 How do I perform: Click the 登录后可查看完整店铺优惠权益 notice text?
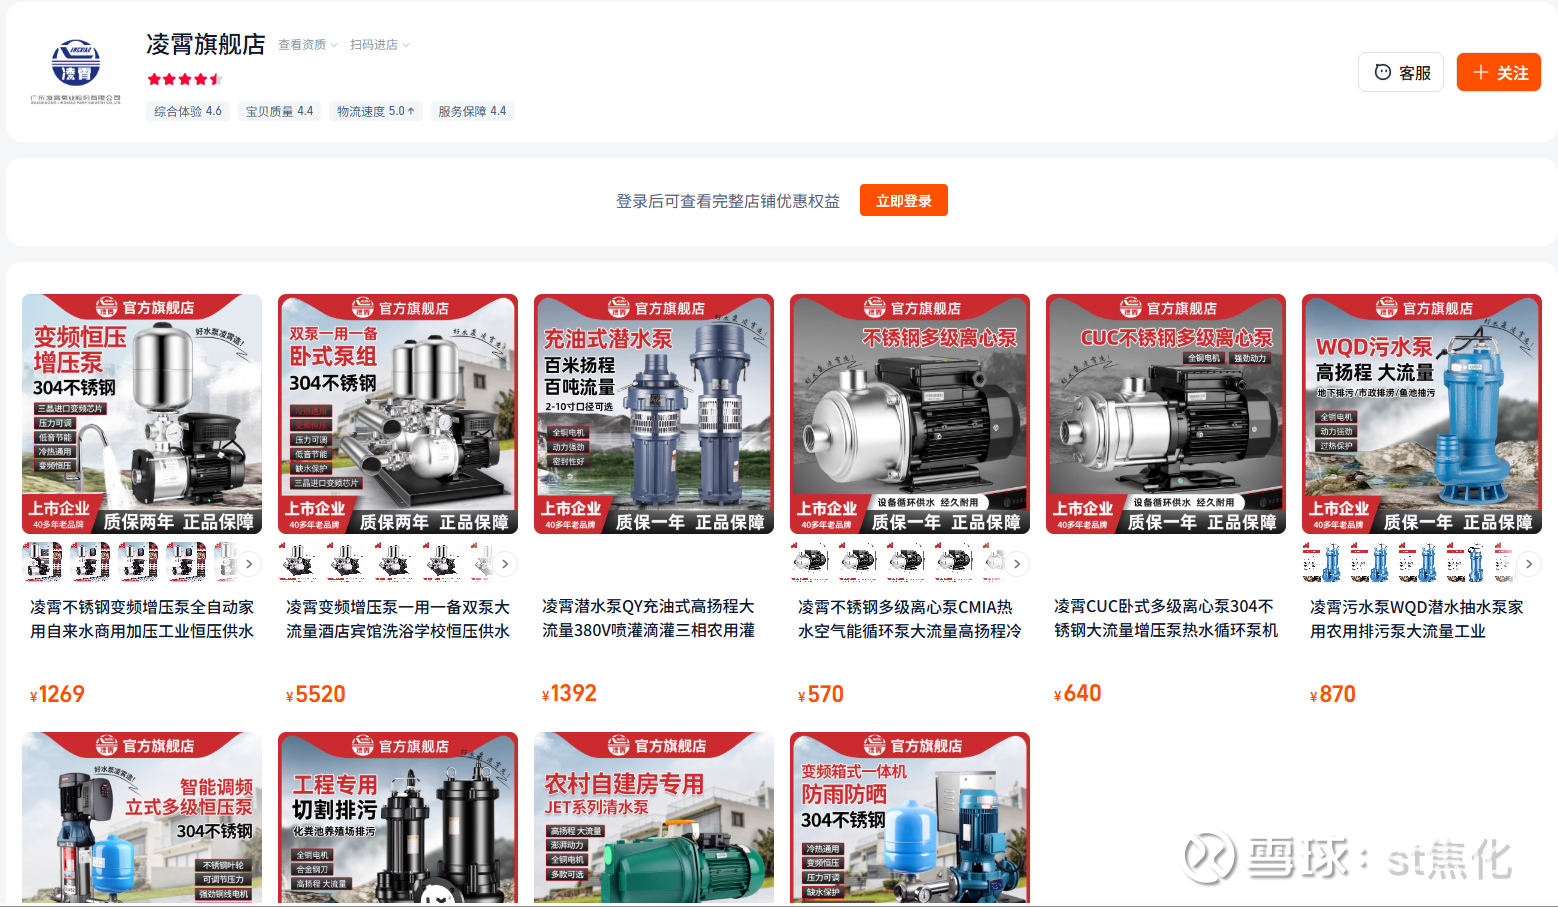(x=728, y=201)
